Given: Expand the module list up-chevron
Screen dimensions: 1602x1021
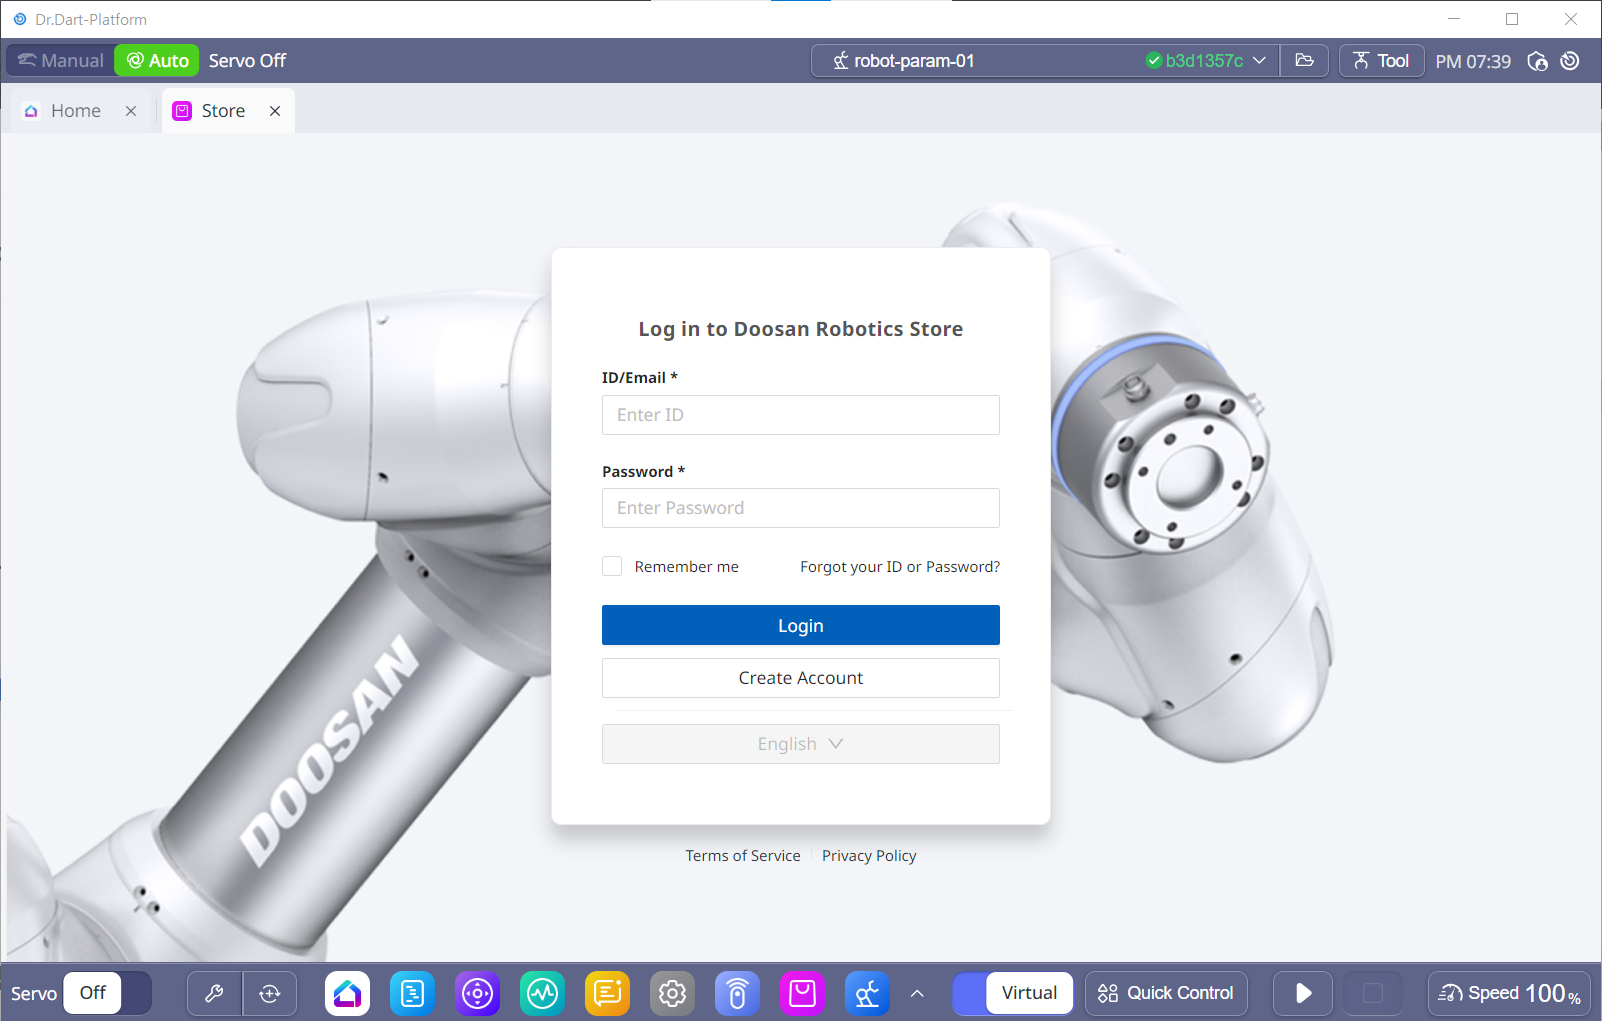Looking at the screenshot, I should pos(917,993).
